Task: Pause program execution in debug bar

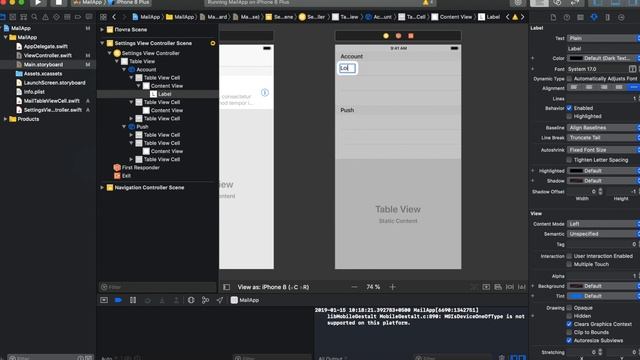Action: (x=133, y=300)
